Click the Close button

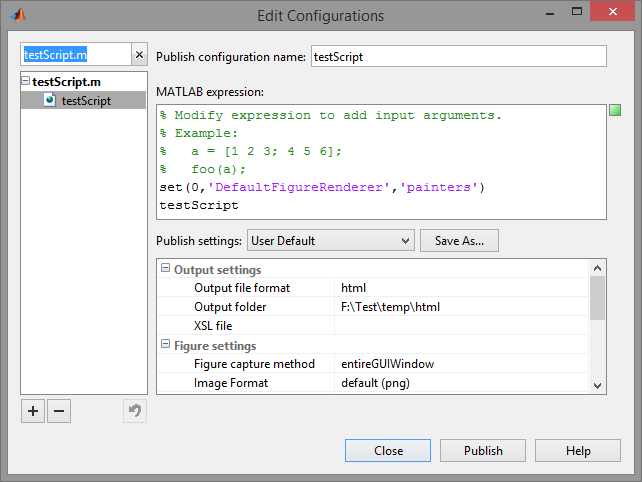388,450
